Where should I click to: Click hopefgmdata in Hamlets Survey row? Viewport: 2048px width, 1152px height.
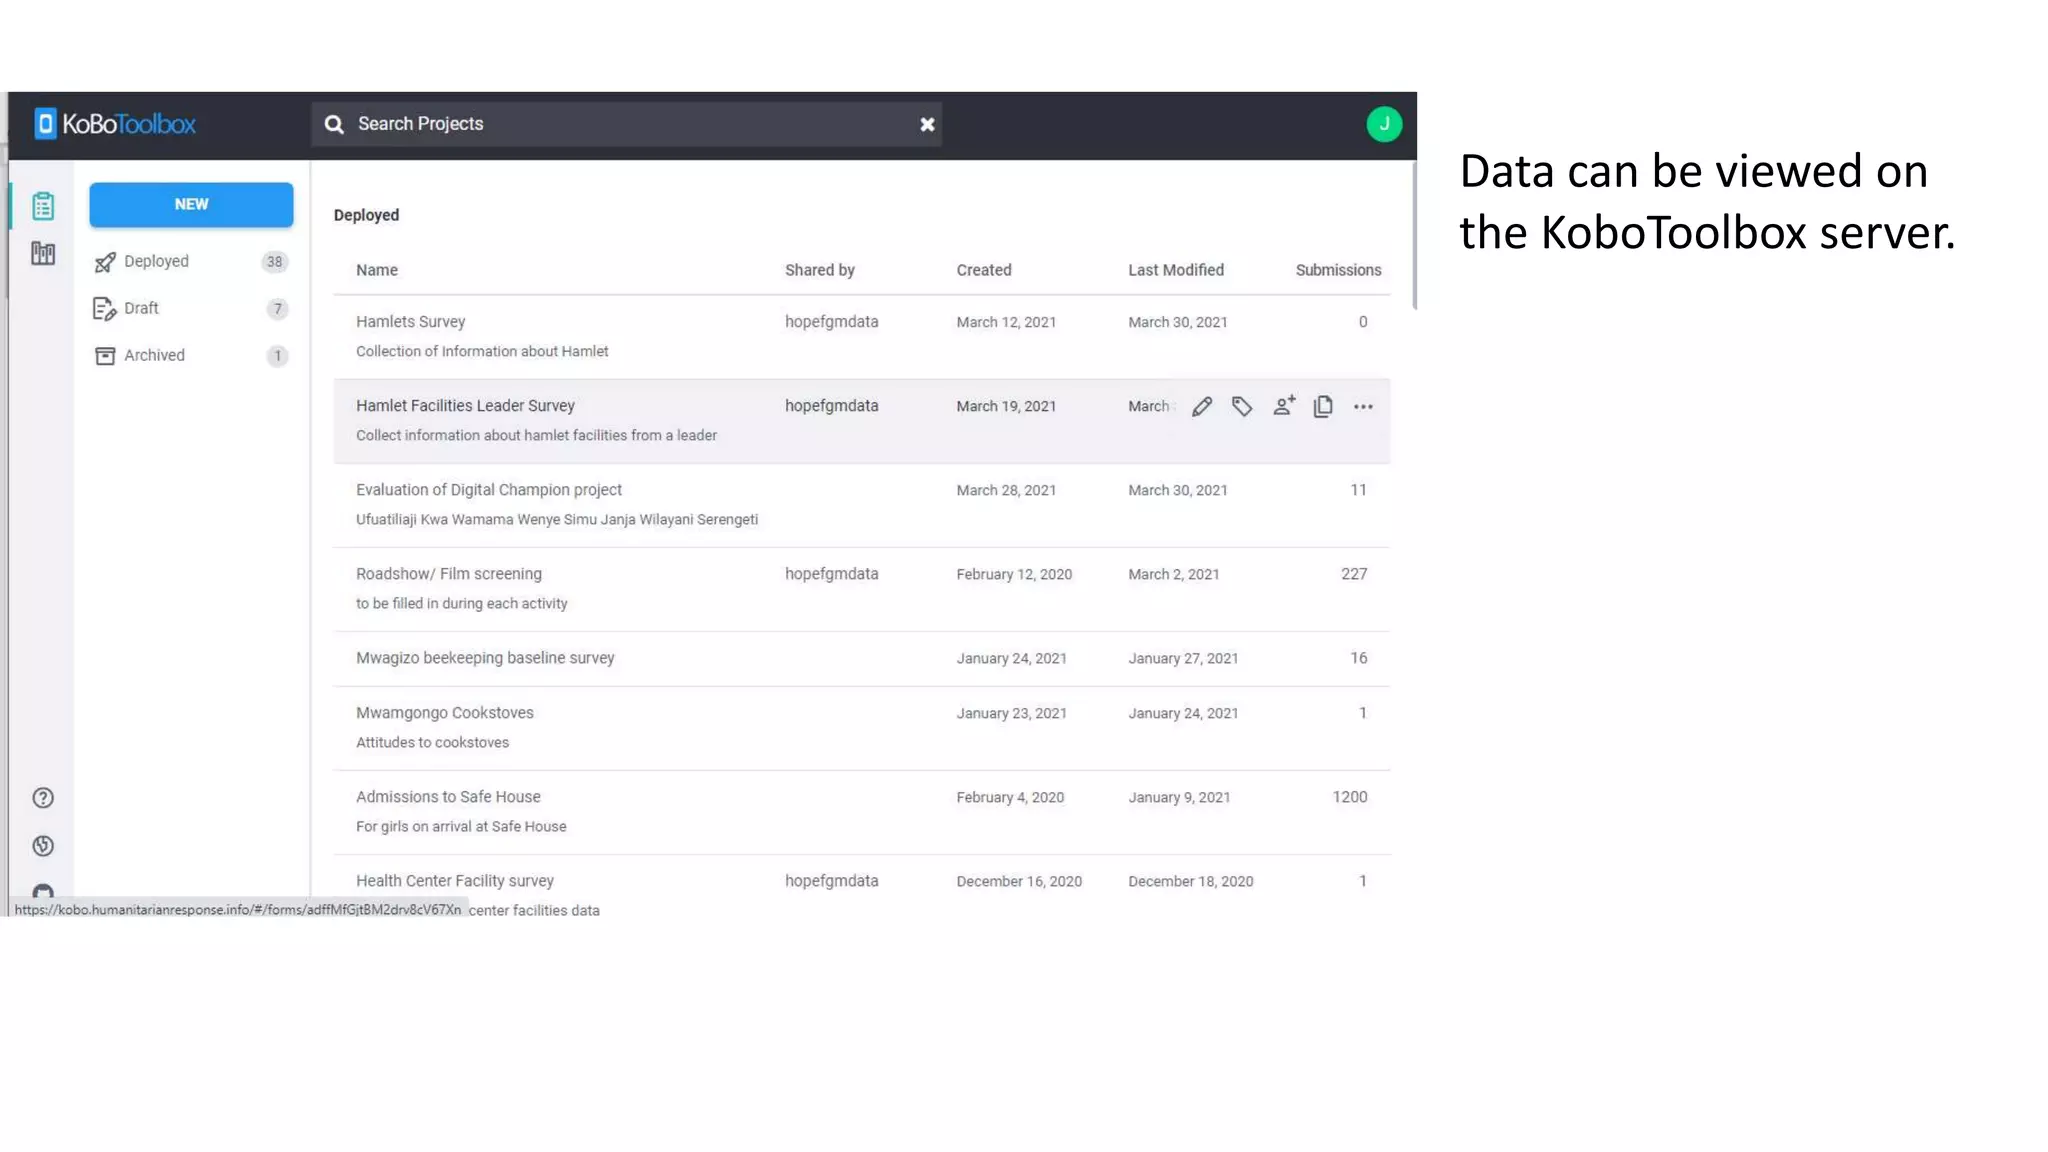(832, 322)
